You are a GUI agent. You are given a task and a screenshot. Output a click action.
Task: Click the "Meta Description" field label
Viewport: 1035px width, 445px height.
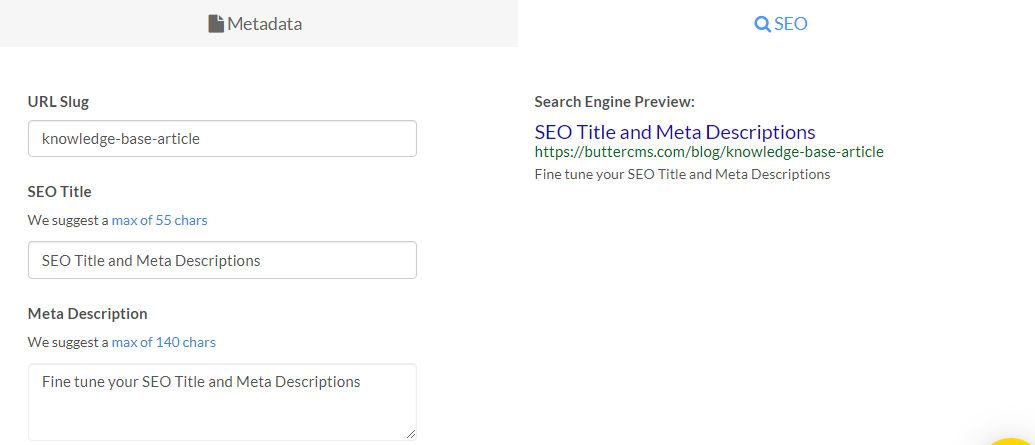(x=87, y=314)
